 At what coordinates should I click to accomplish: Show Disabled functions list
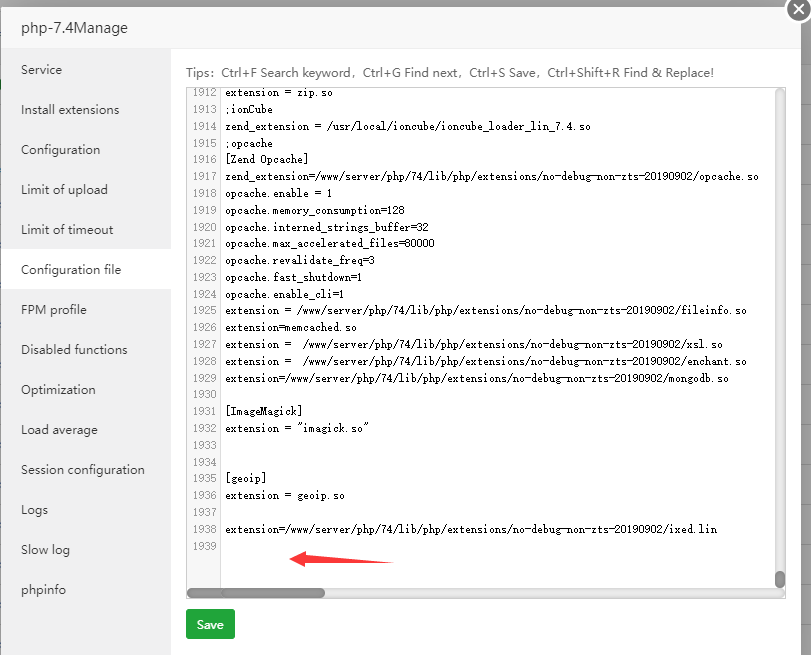(x=74, y=350)
